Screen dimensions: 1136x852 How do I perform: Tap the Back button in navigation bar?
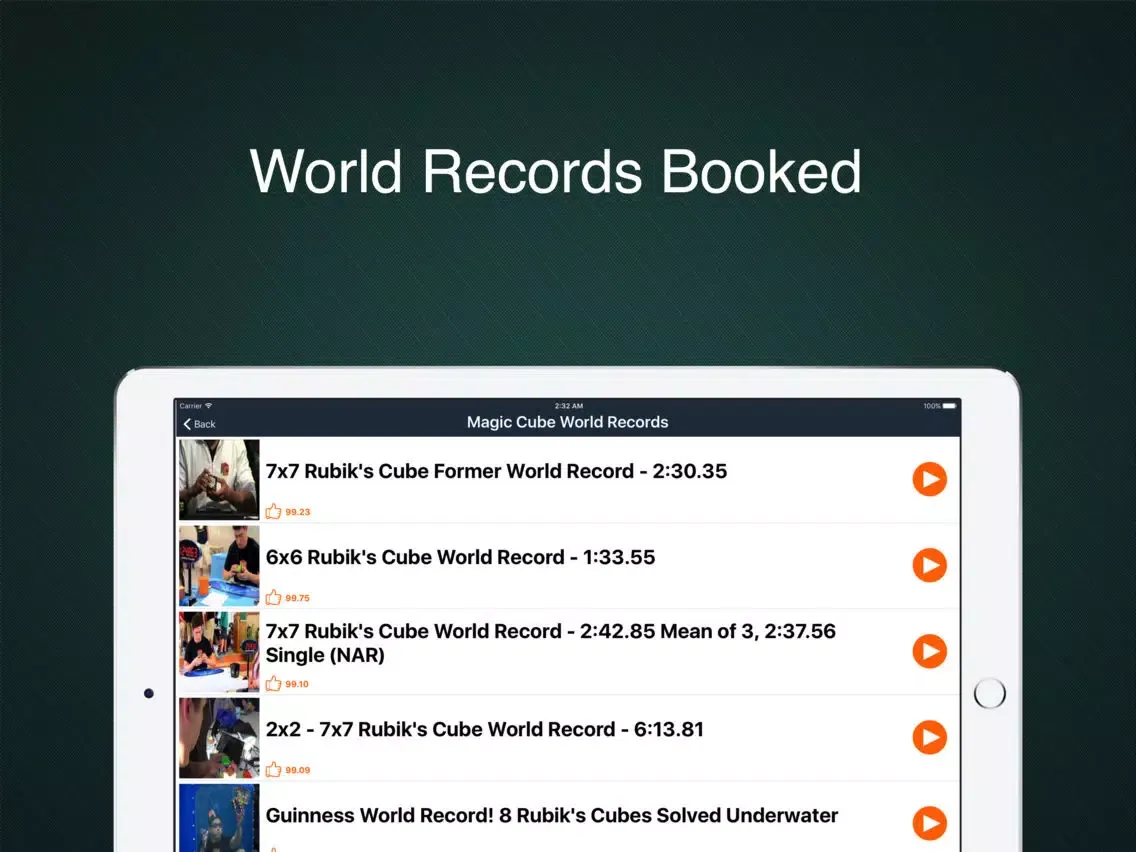point(200,424)
